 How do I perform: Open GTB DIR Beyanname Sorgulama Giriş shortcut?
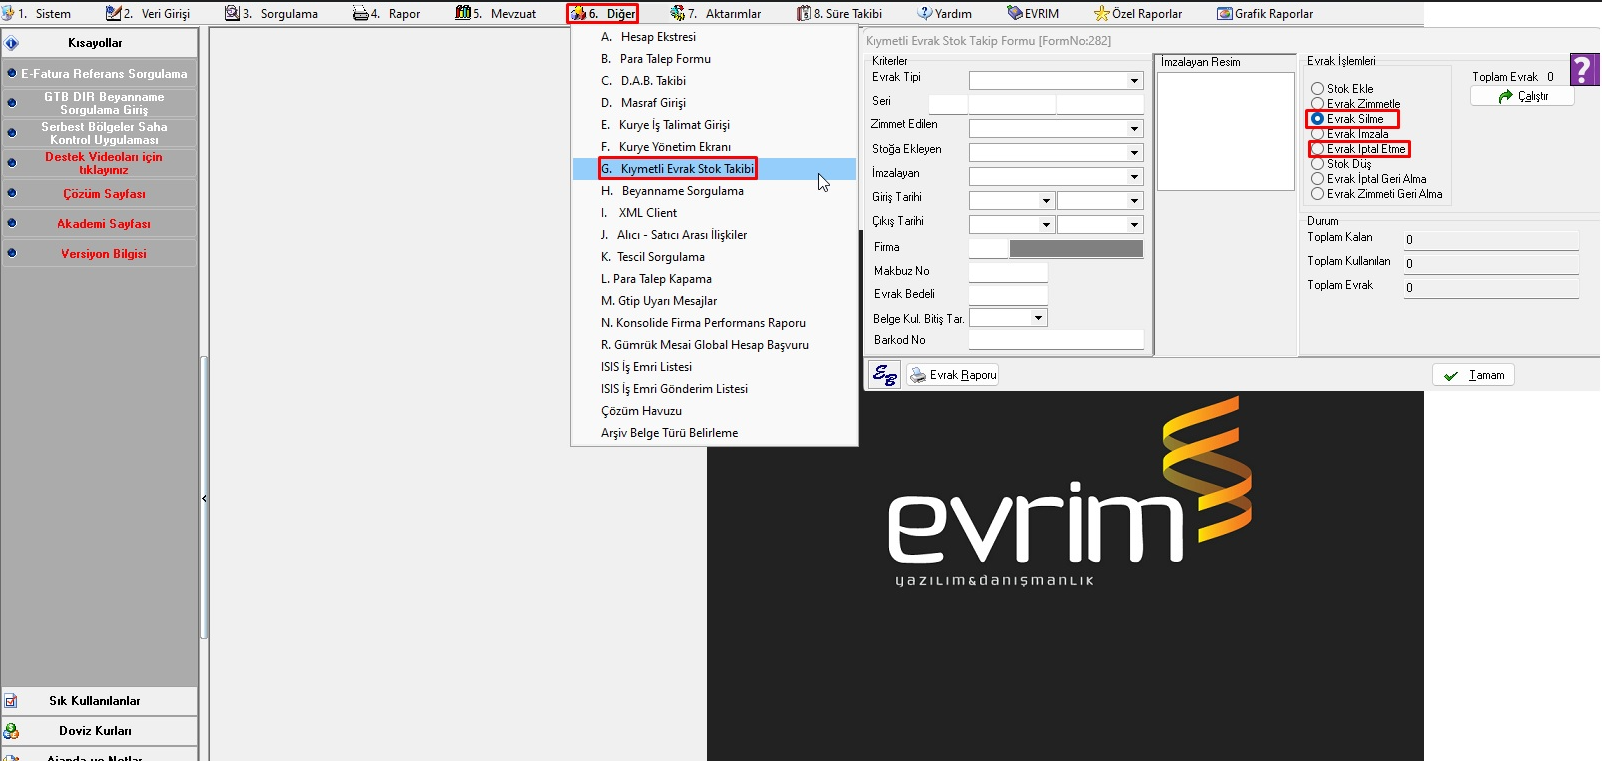click(x=99, y=103)
